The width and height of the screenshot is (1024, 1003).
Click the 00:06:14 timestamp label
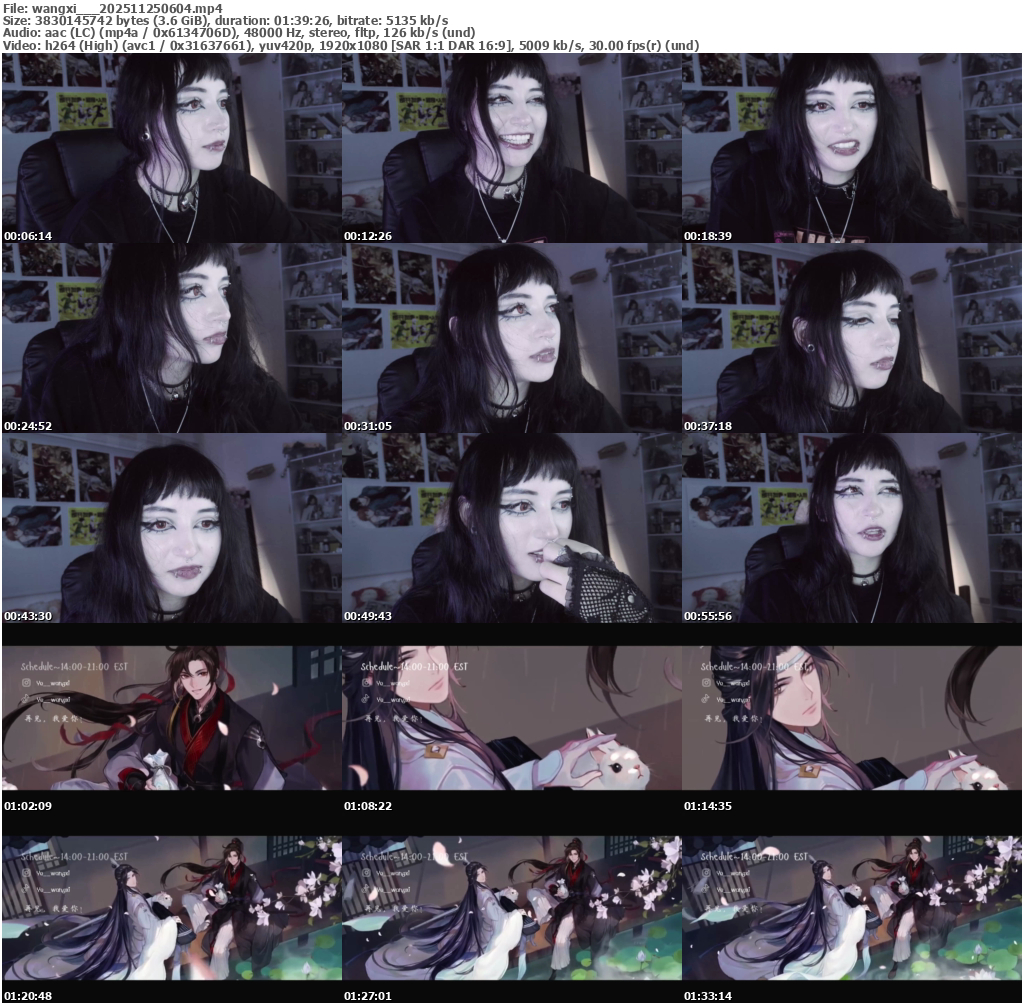pyautogui.click(x=27, y=236)
